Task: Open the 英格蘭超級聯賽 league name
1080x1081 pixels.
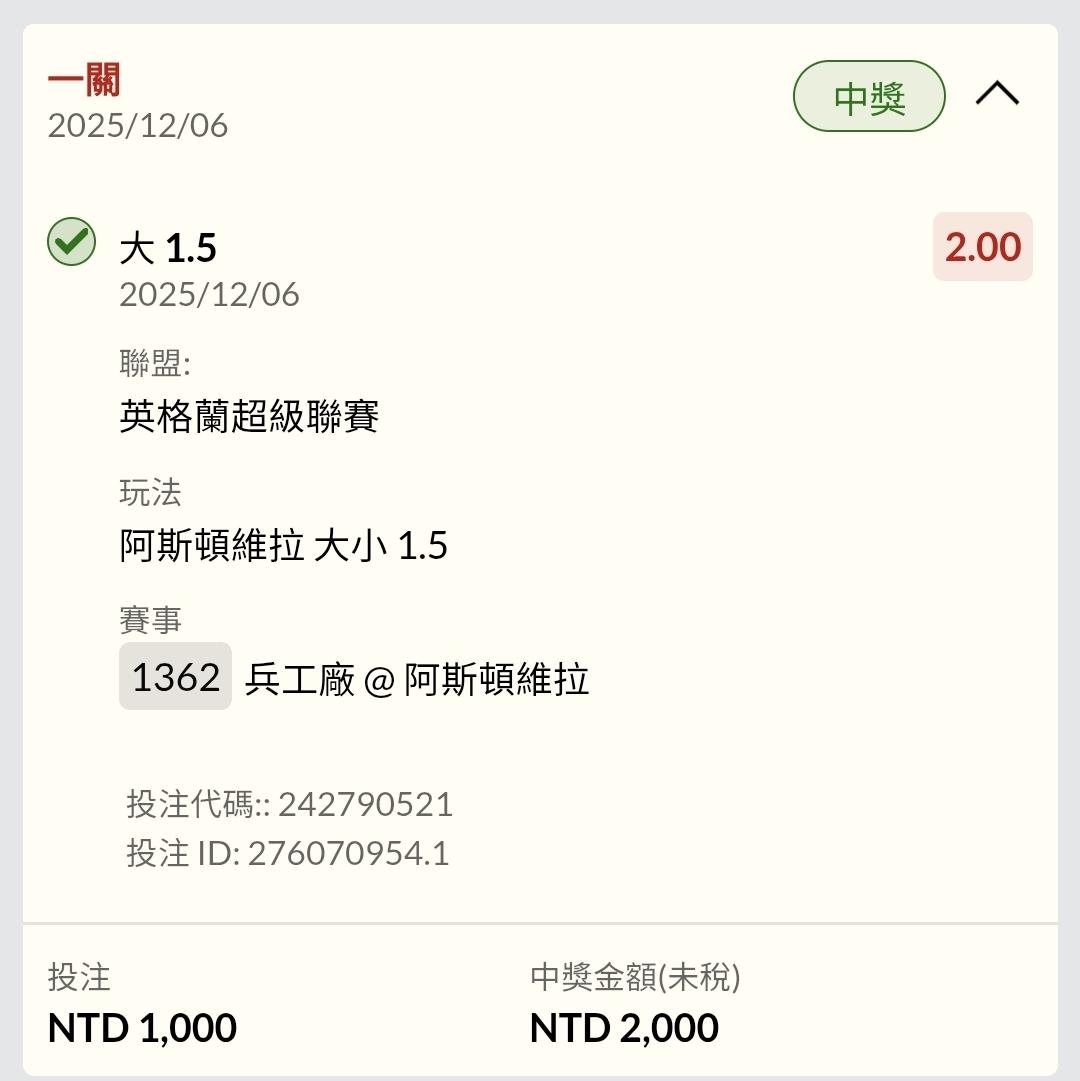Action: pyautogui.click(x=249, y=416)
